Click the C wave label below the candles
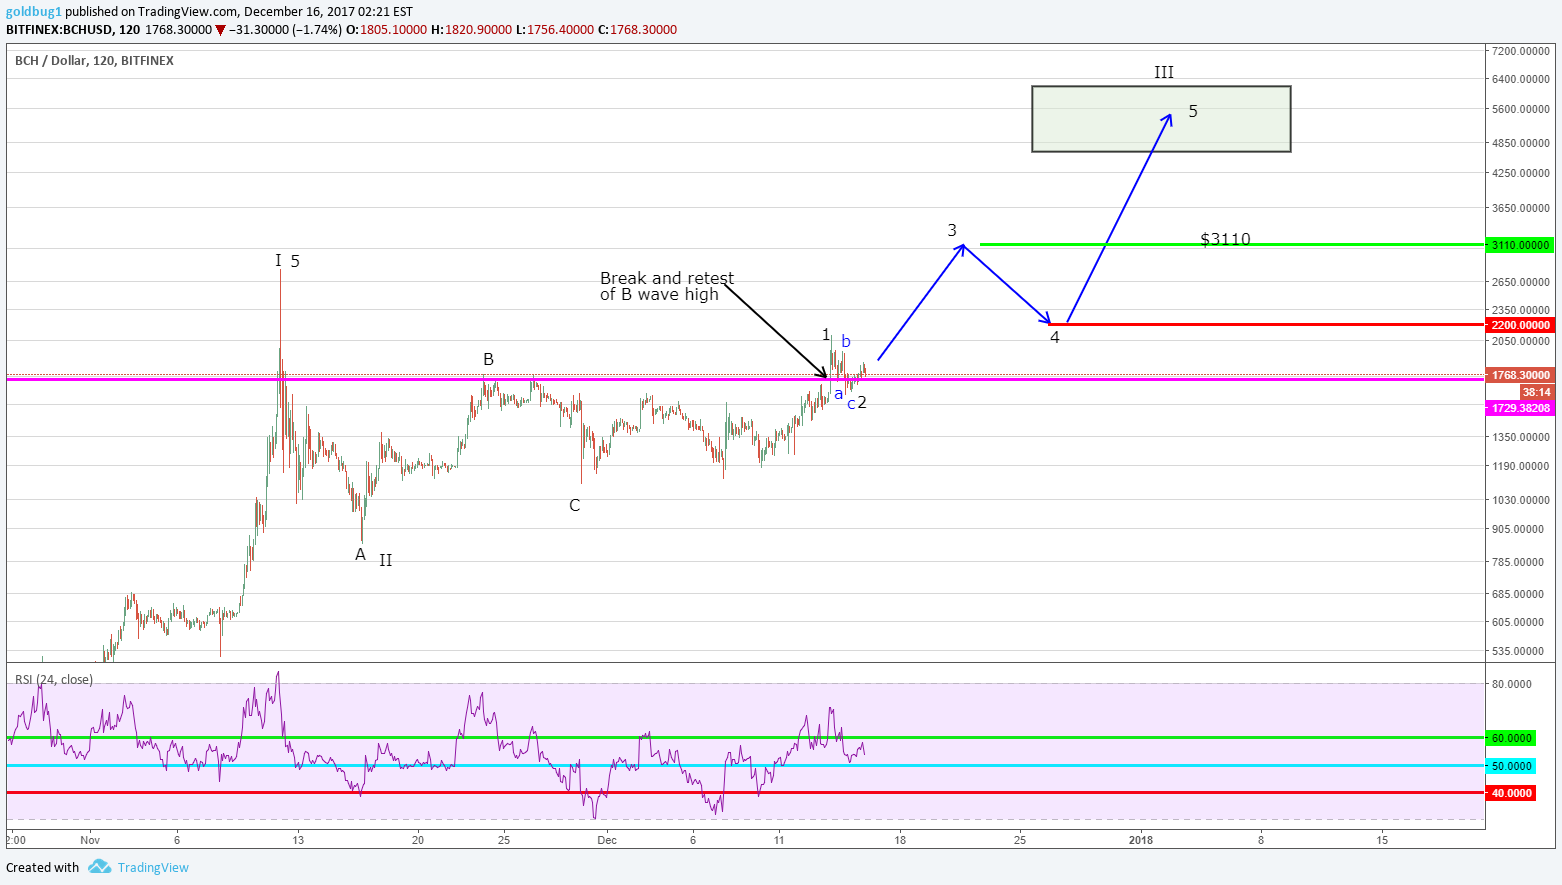Viewport: 1562px width, 885px height. tap(575, 506)
